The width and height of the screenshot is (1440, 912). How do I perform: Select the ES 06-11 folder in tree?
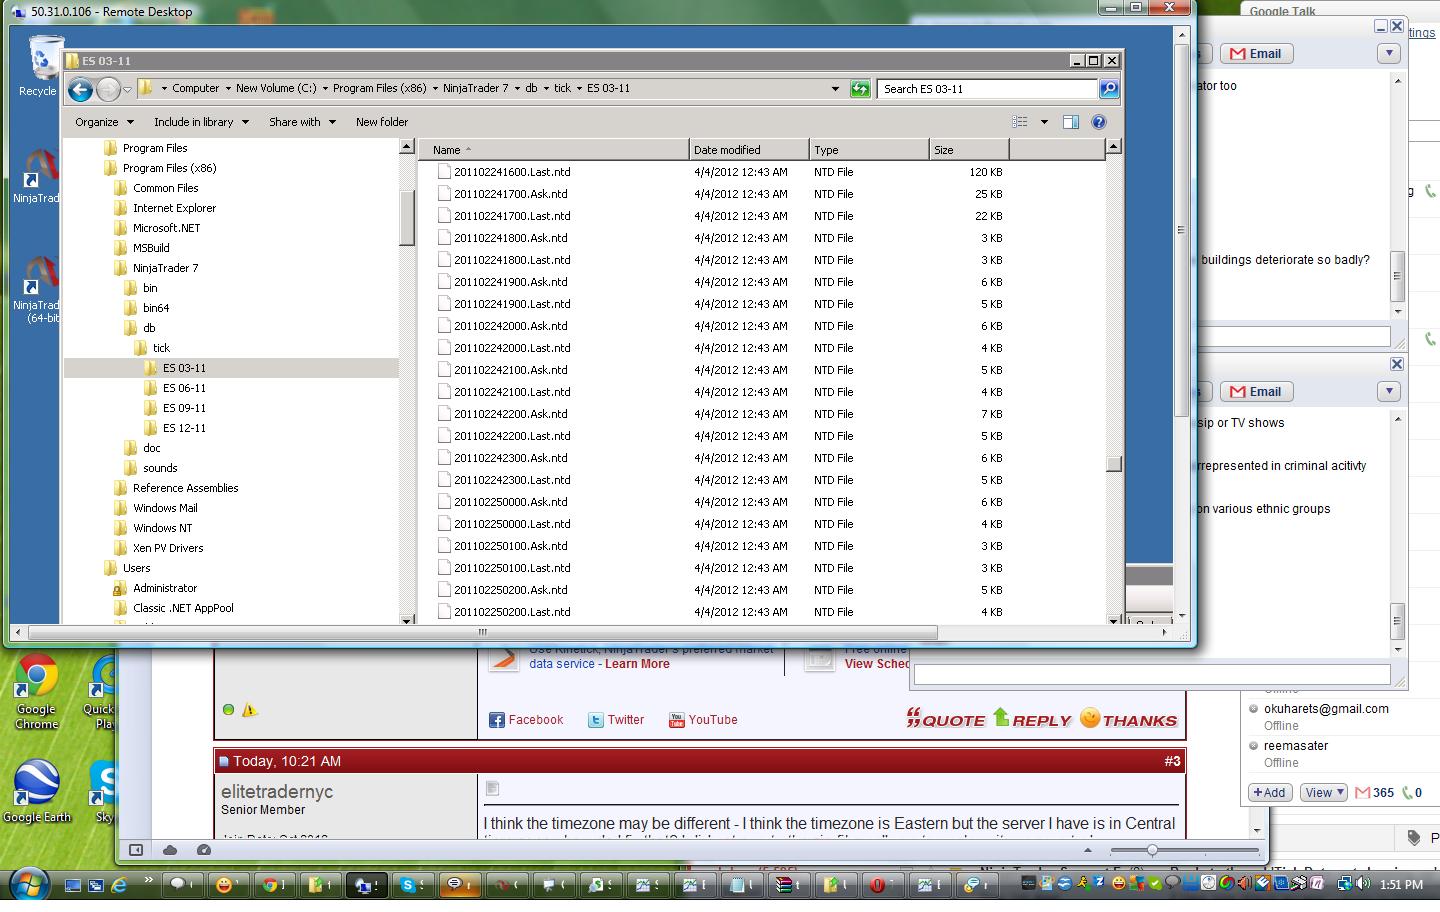(184, 388)
